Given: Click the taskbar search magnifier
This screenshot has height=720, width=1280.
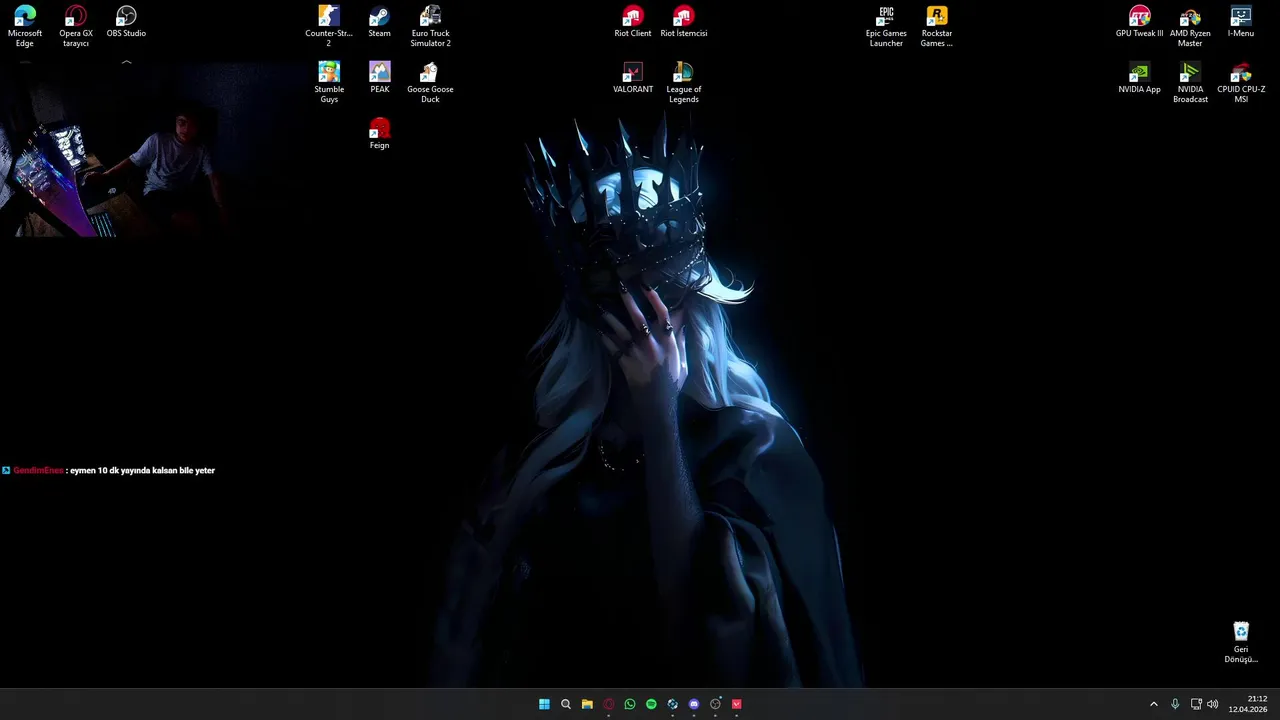Looking at the screenshot, I should (566, 704).
